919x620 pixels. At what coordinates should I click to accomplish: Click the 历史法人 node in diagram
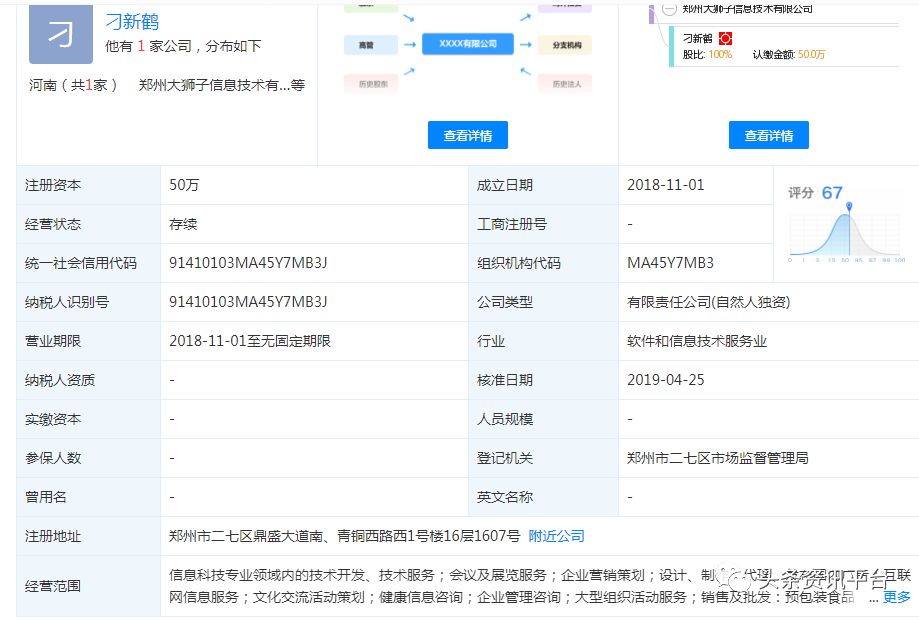[565, 84]
